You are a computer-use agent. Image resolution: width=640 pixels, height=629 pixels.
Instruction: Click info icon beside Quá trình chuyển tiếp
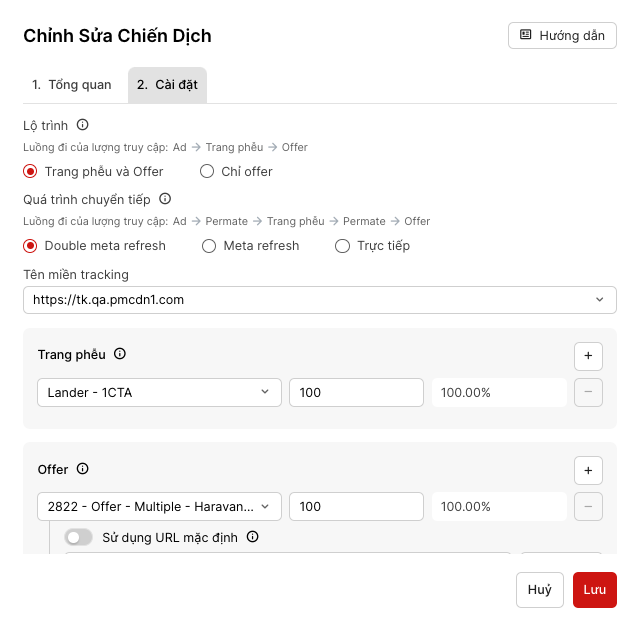click(165, 199)
